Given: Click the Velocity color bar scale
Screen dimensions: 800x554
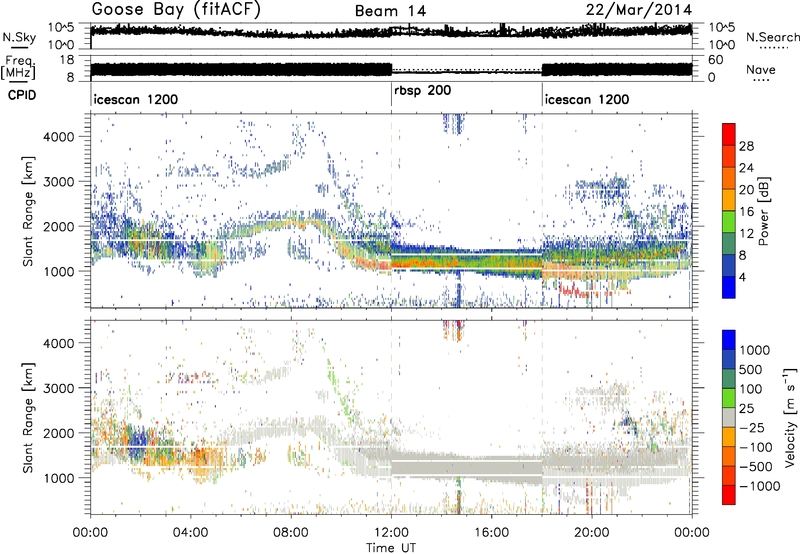Looking at the screenshot, I should [729, 417].
